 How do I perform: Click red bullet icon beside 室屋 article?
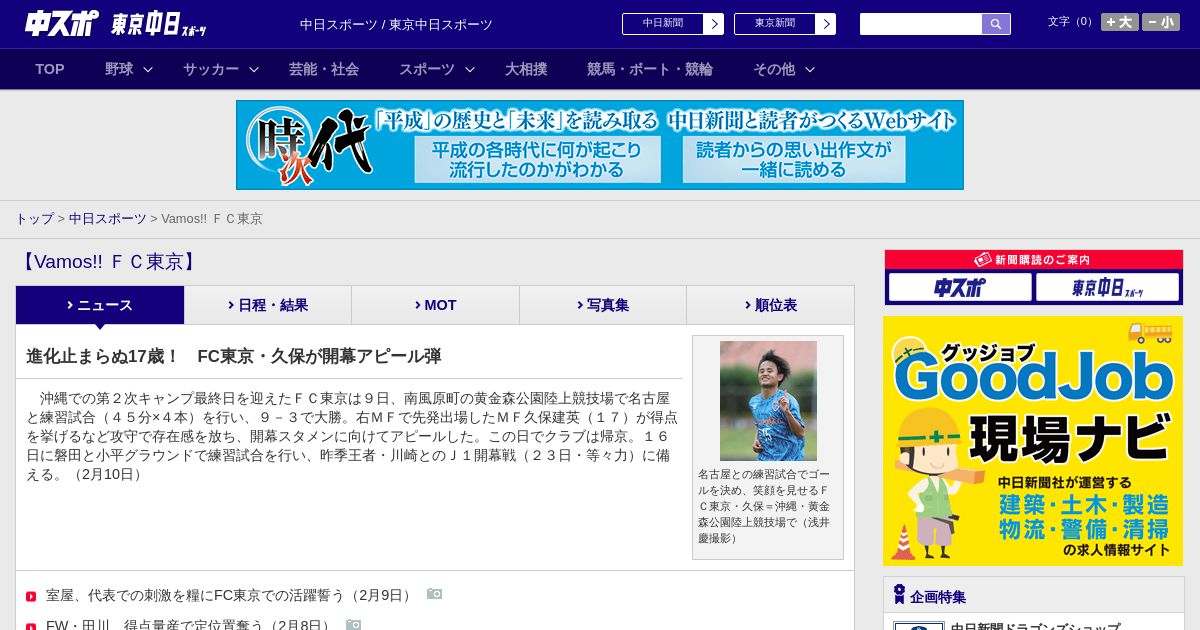click(31, 596)
